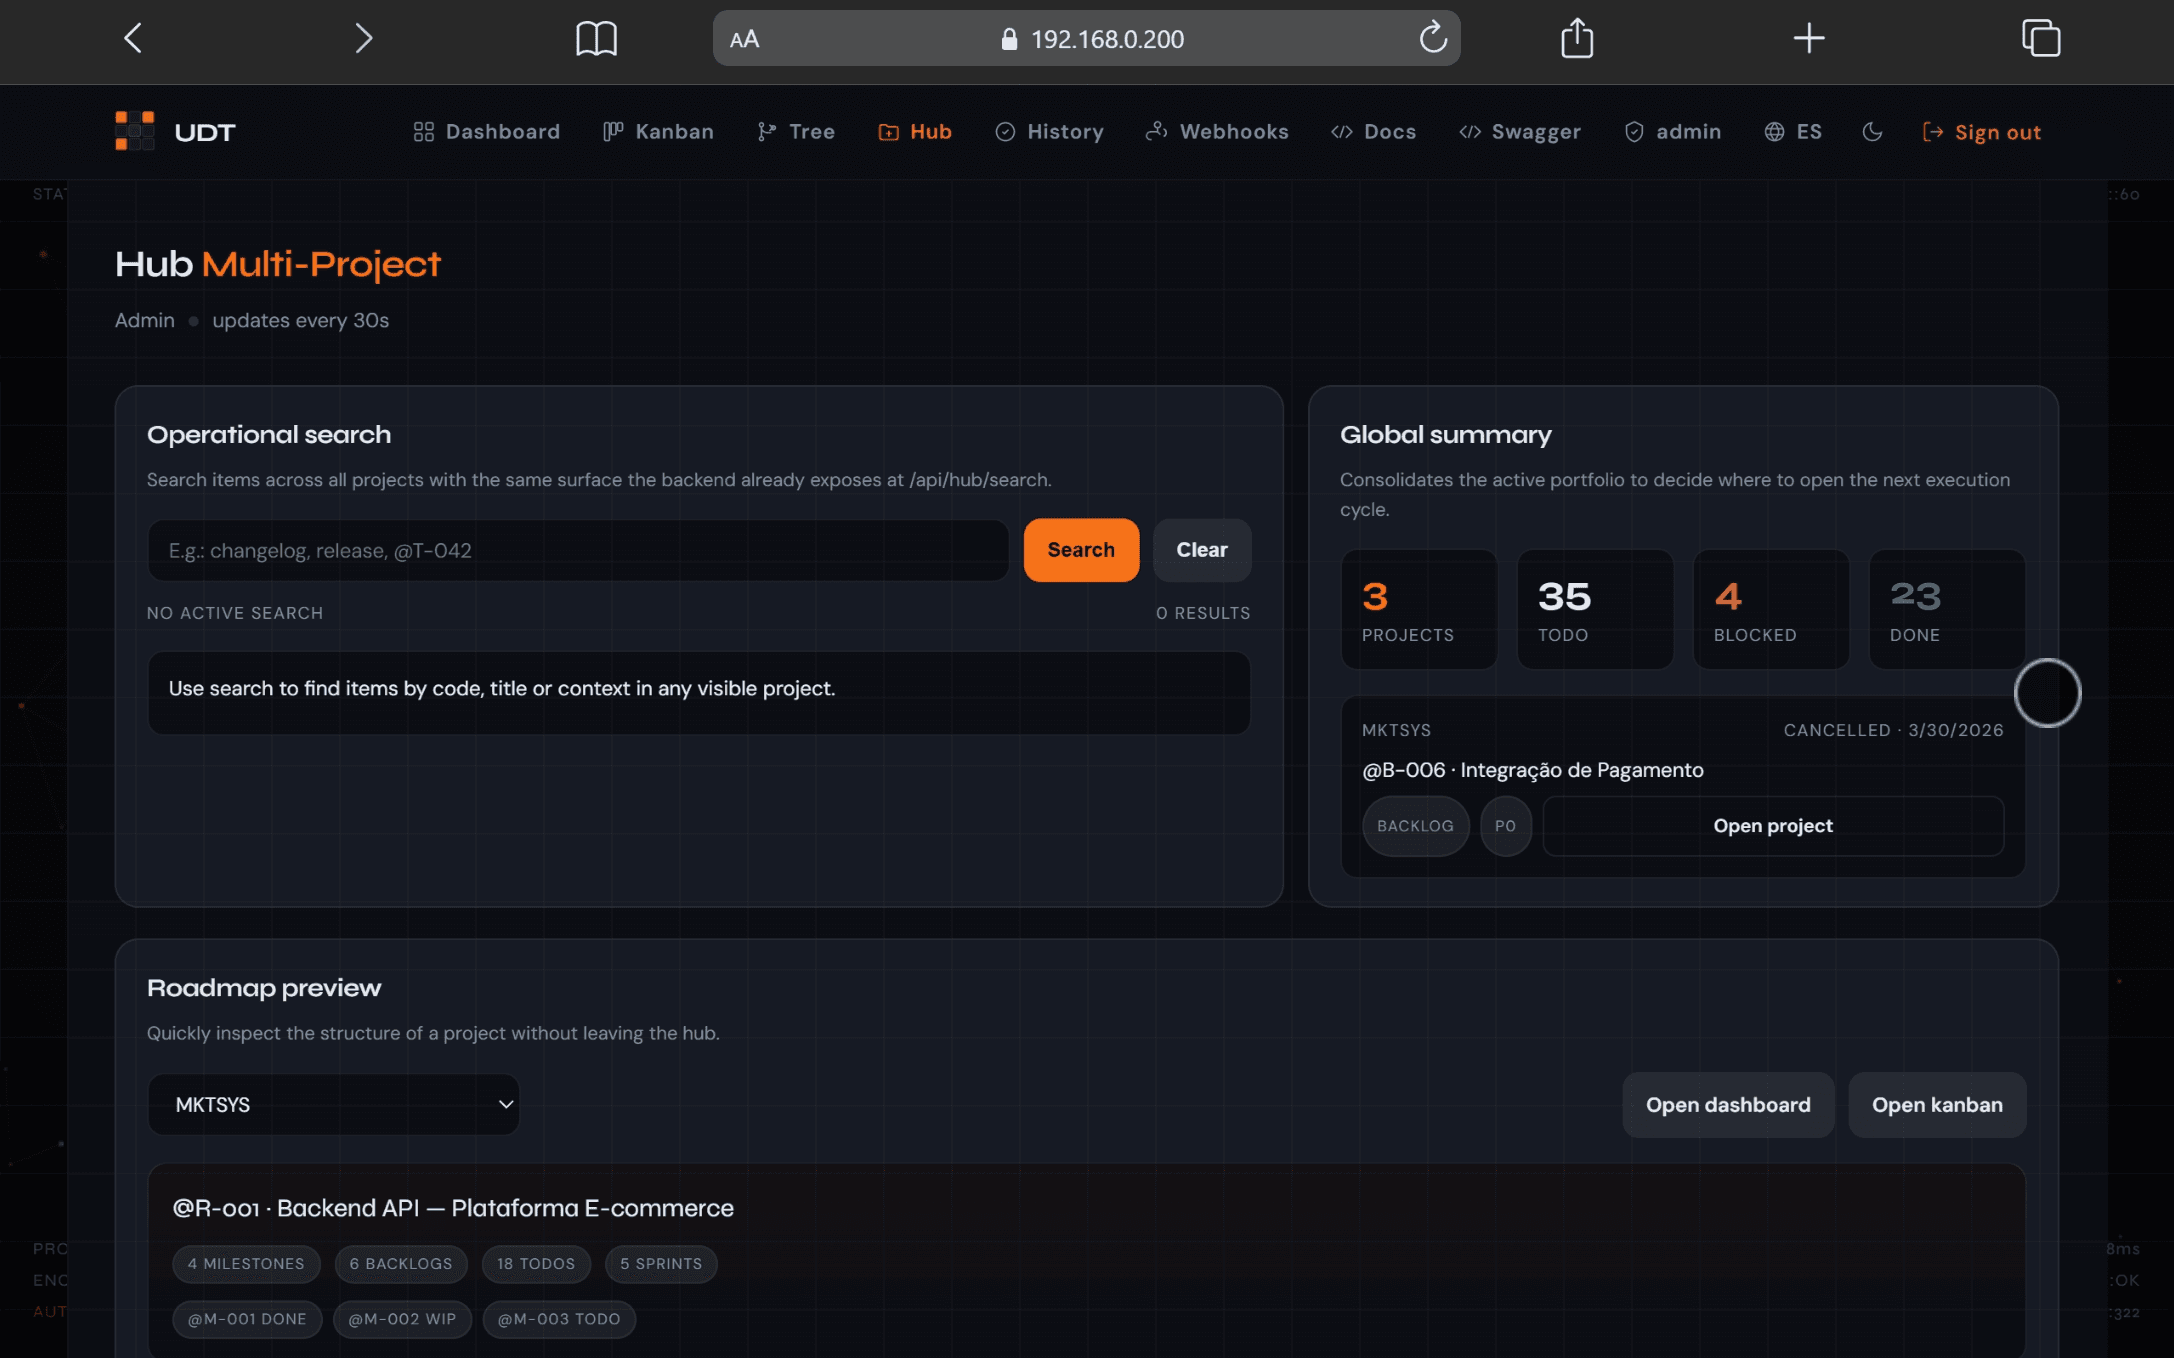Focus the operational search input field
The height and width of the screenshot is (1358, 2174).
click(578, 550)
